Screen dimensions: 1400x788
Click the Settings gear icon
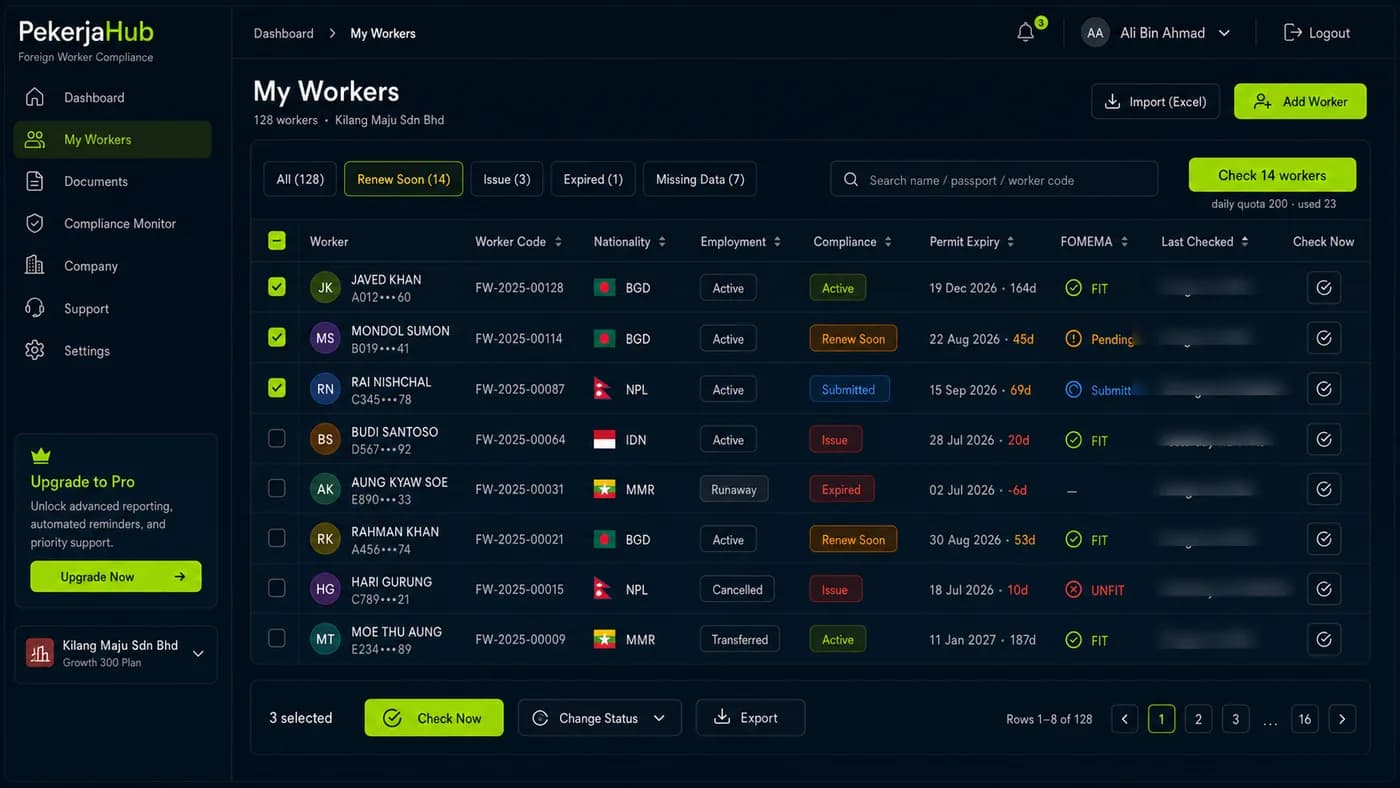point(35,350)
